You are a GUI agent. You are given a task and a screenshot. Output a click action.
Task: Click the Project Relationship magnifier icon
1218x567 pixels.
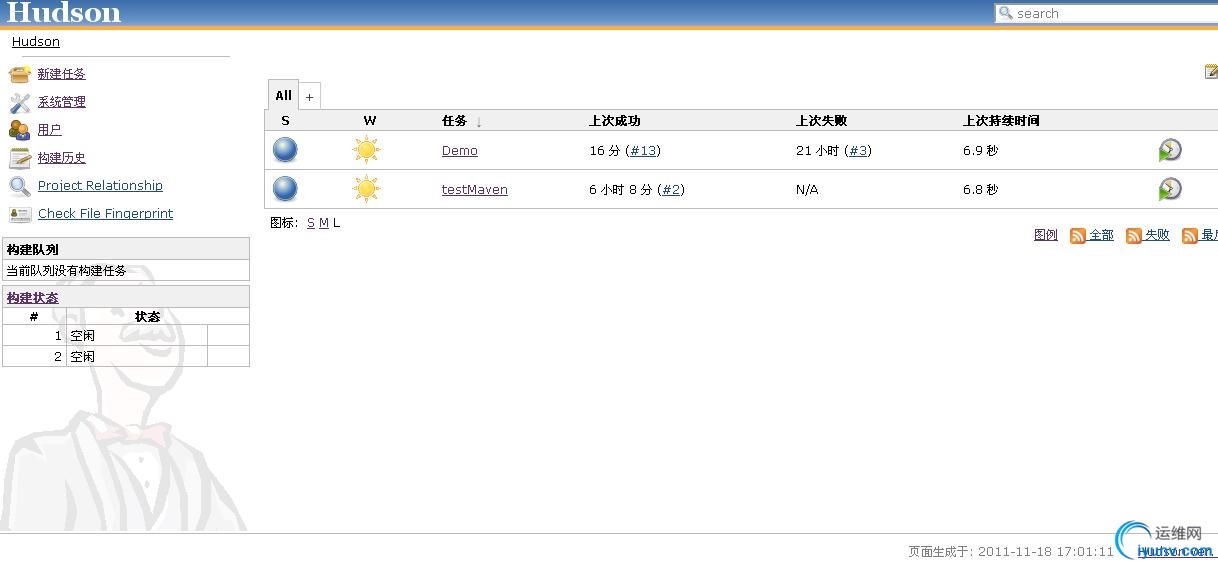pyautogui.click(x=20, y=186)
